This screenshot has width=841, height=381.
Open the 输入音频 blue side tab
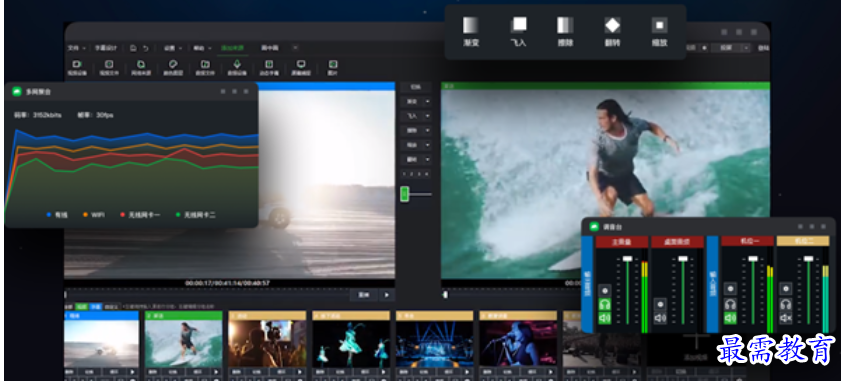pyautogui.click(x=712, y=284)
